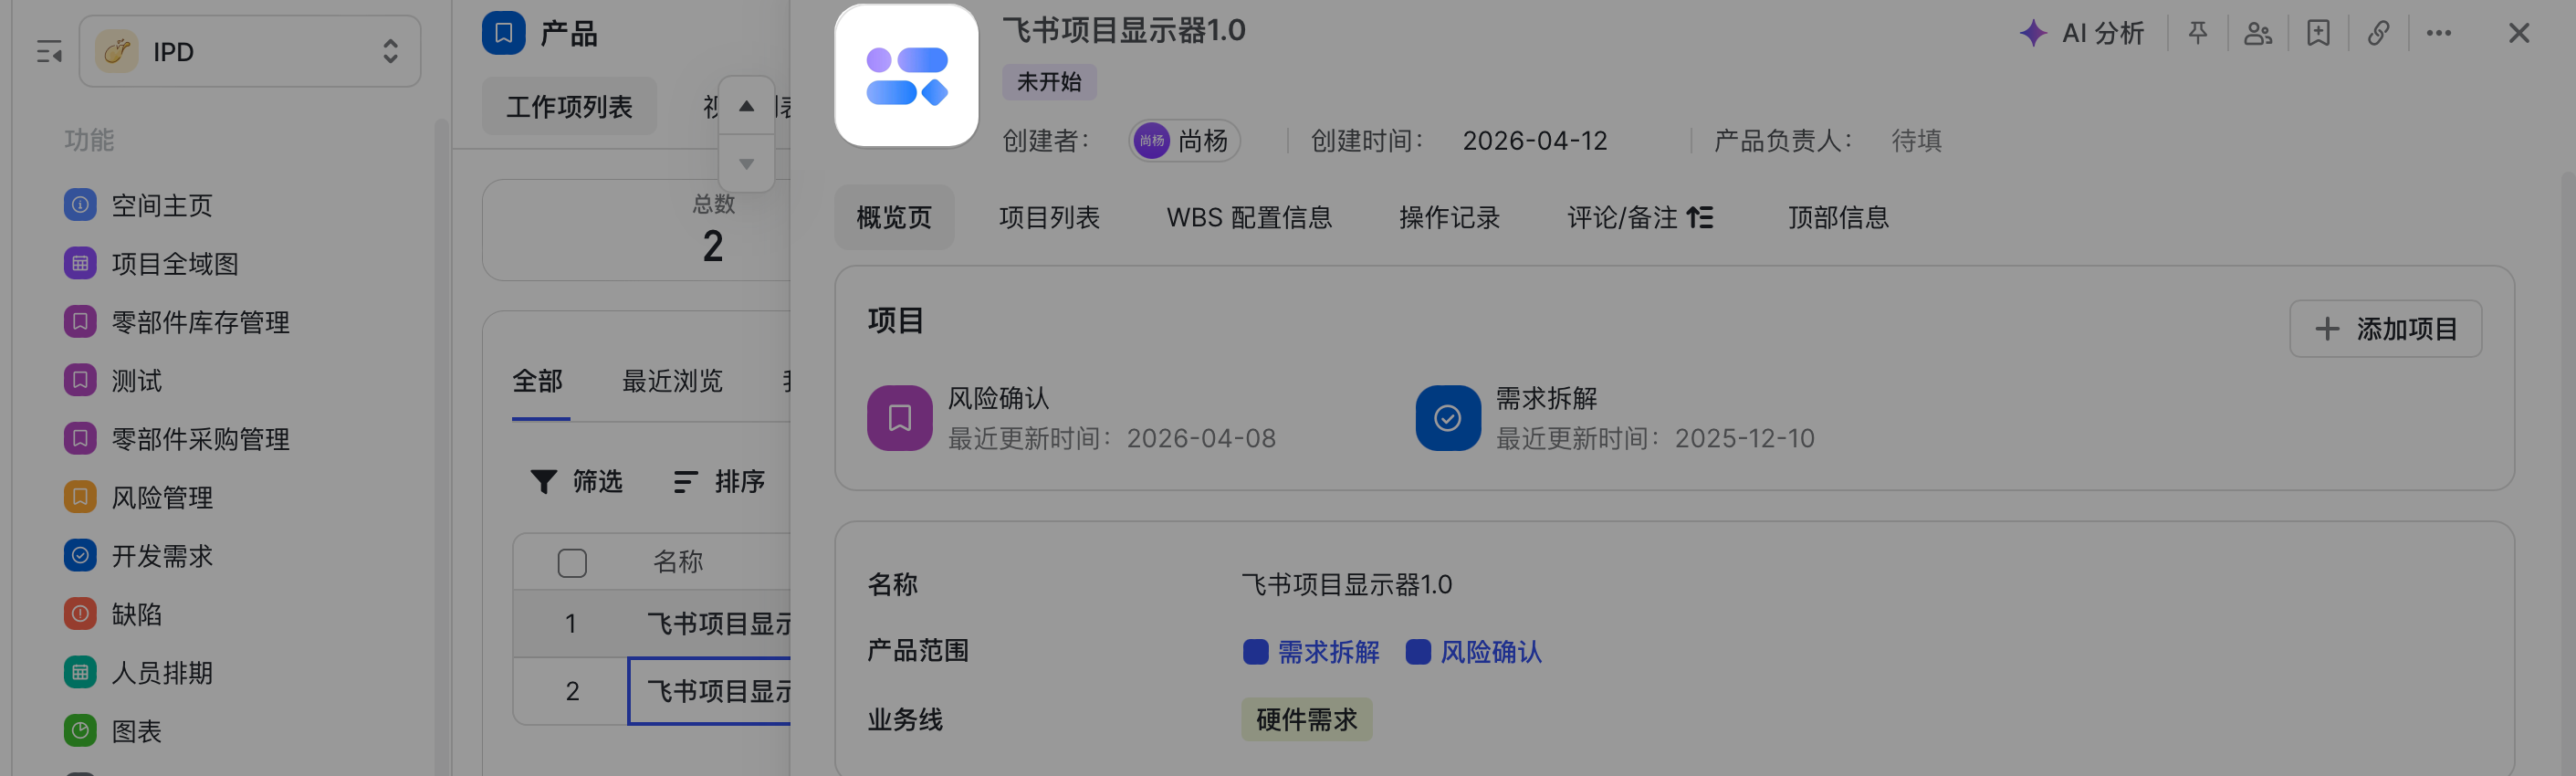Open the IPD space switcher dropdown
The width and height of the screenshot is (2576, 776).
[250, 51]
